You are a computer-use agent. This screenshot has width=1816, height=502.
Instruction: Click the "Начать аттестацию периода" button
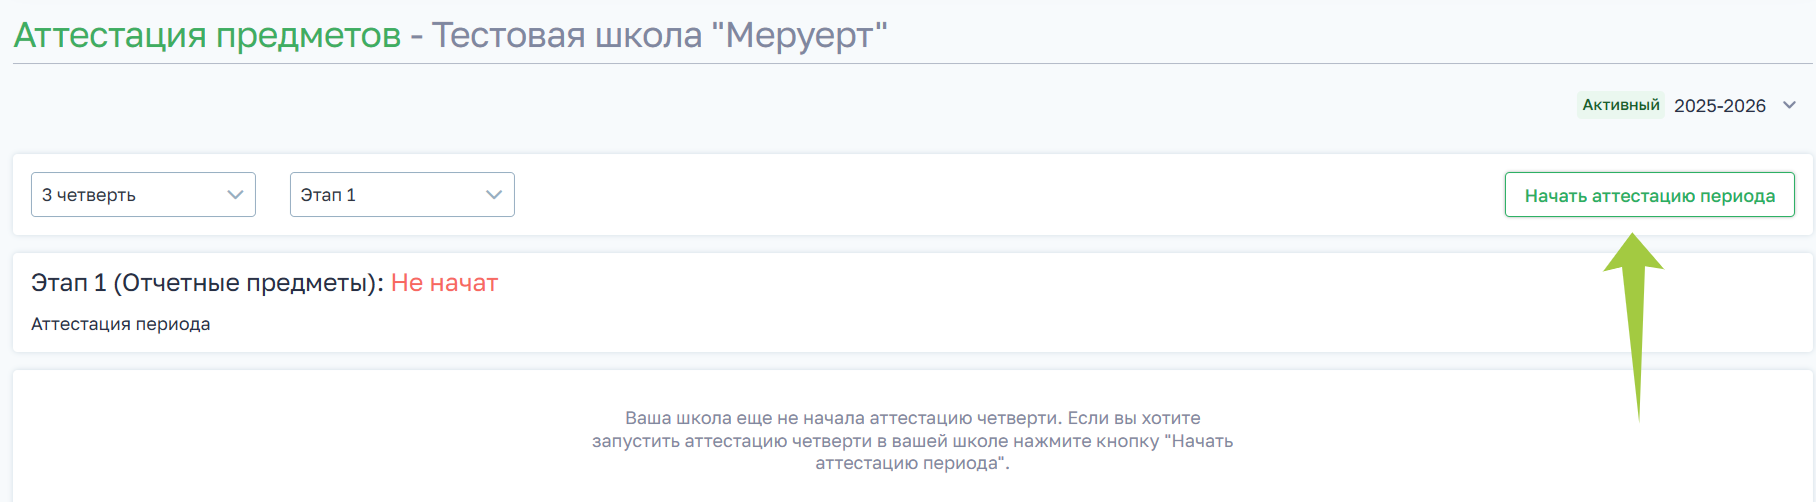click(x=1649, y=195)
